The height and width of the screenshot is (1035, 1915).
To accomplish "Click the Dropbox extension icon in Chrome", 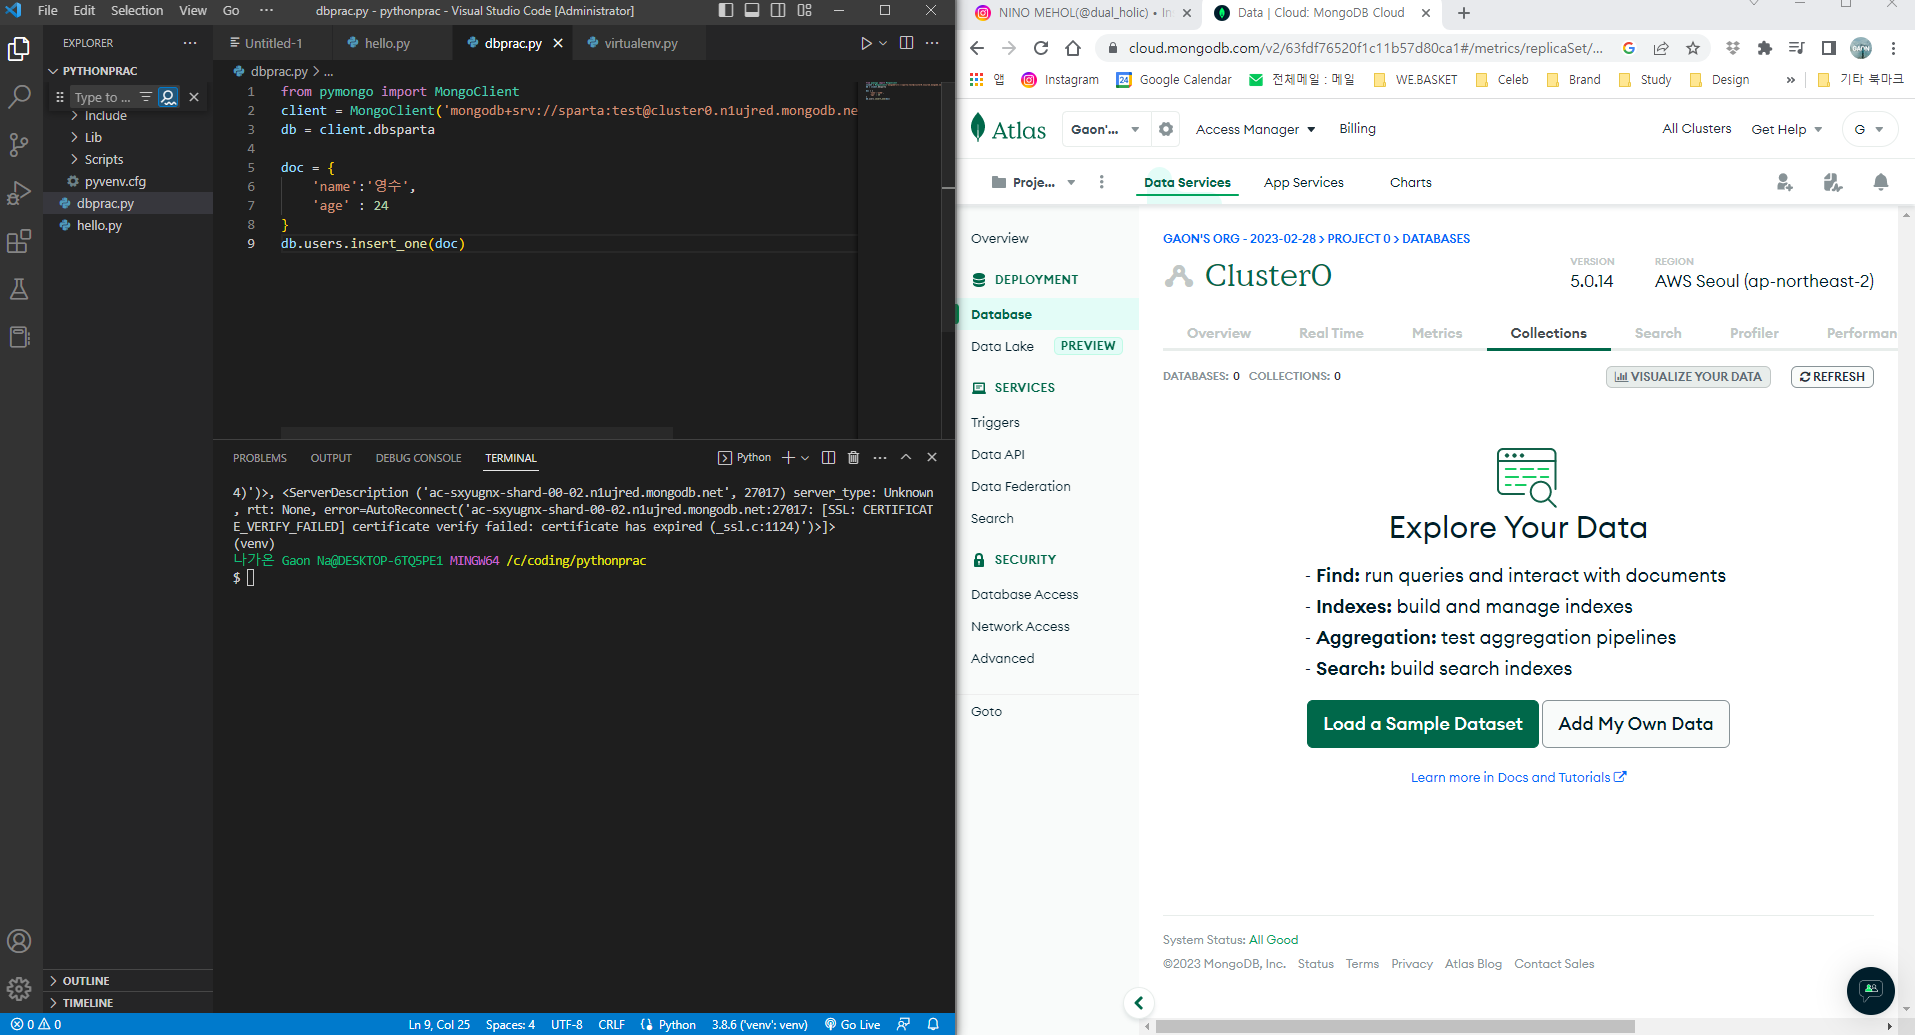I will (x=1733, y=48).
